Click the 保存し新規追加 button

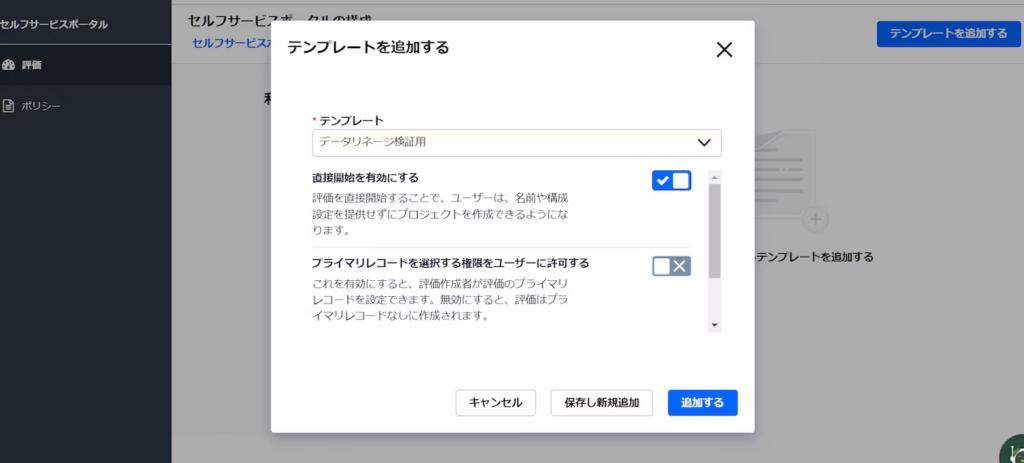coord(601,403)
